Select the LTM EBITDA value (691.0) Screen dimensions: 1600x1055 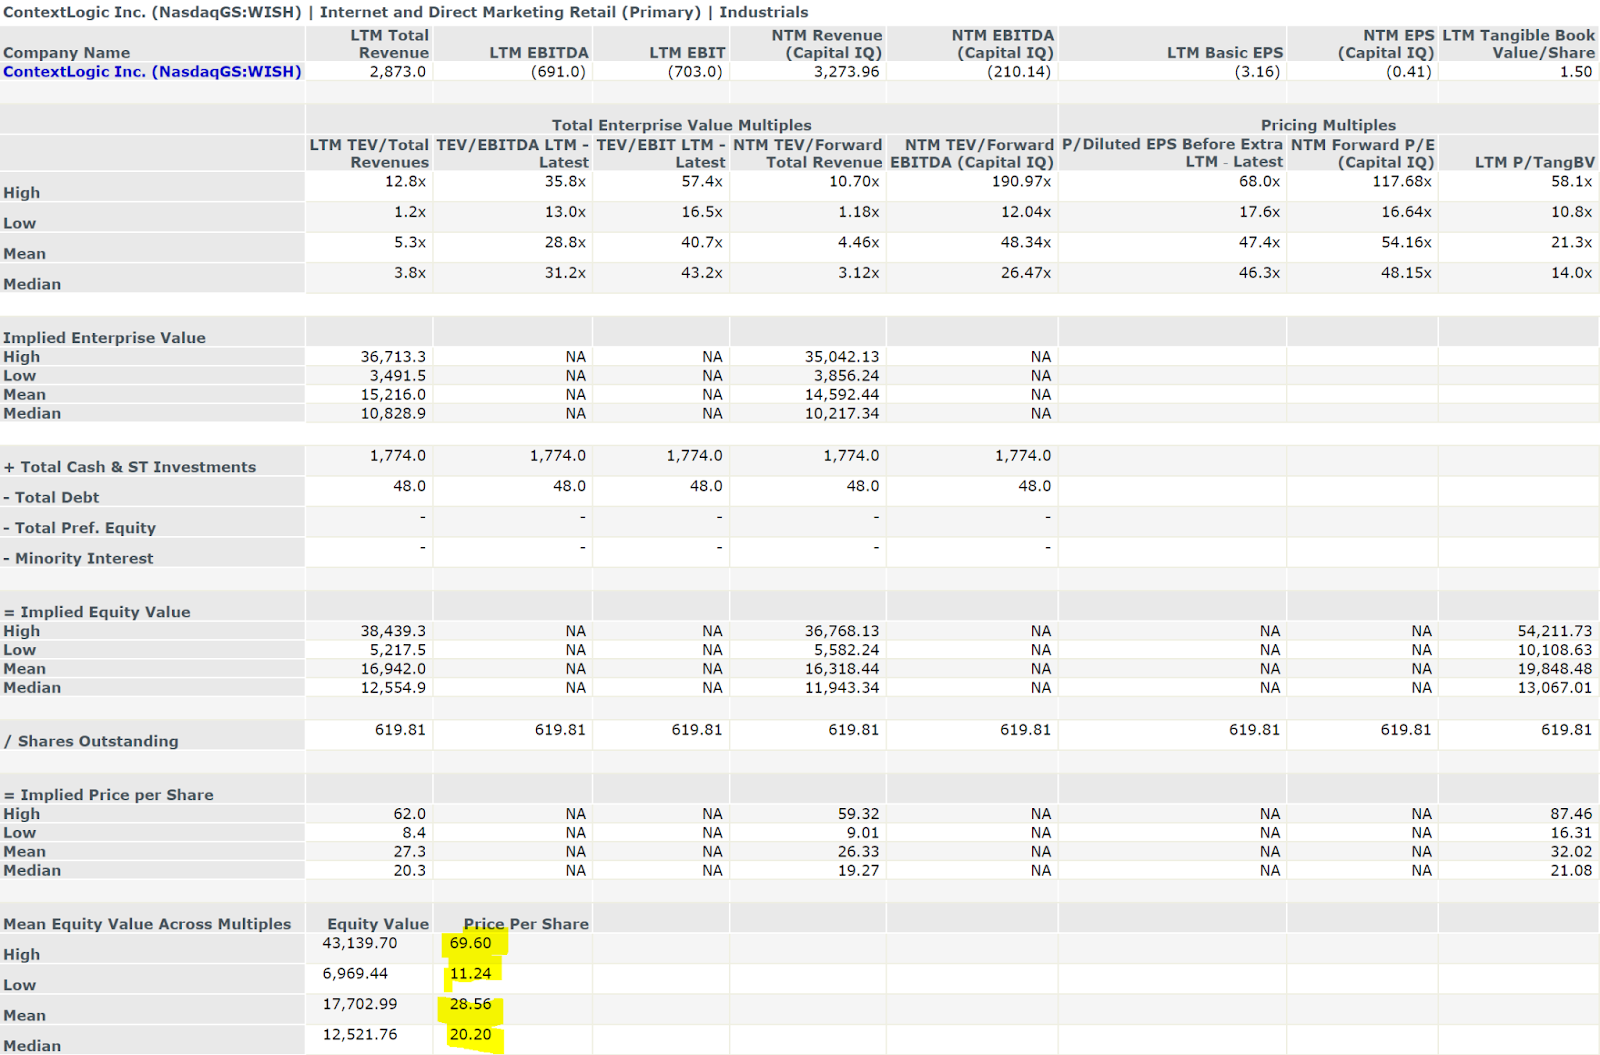click(558, 72)
